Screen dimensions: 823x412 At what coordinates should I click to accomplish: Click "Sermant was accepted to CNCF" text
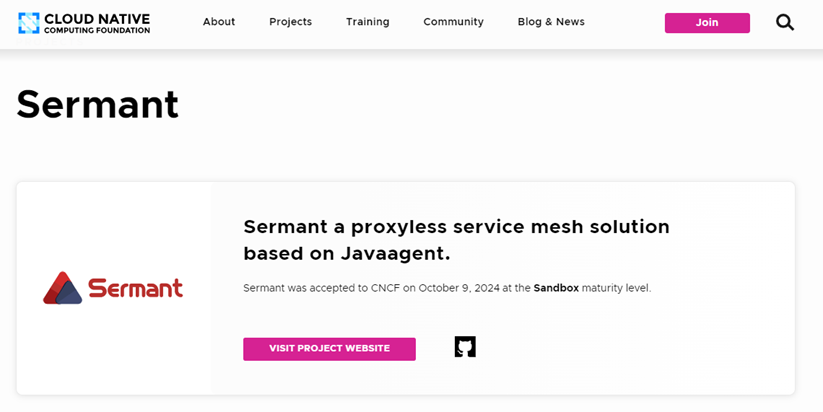pyautogui.click(x=321, y=288)
